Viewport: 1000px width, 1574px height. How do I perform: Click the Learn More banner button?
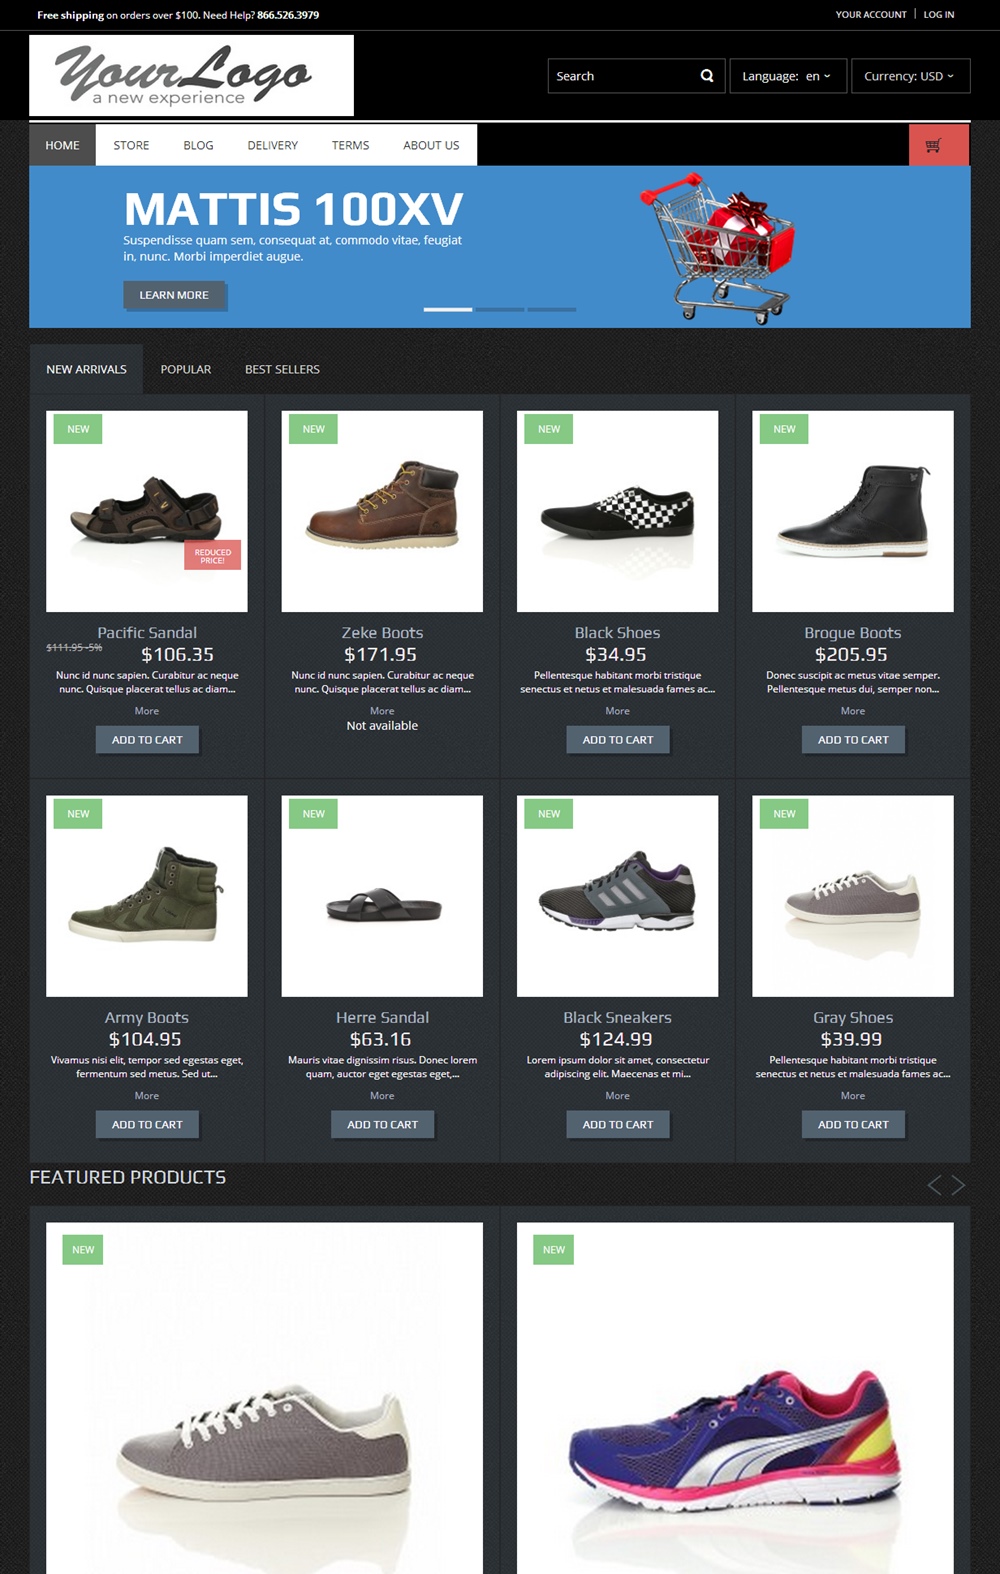pyautogui.click(x=174, y=295)
